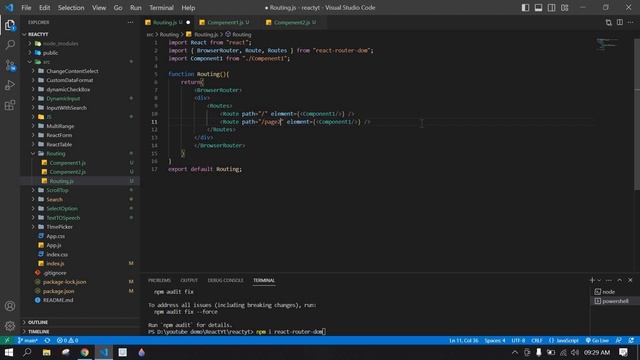Viewport: 640px width, 360px height.
Task: Toggle the bottom Panel visibility
Action: 538,8
